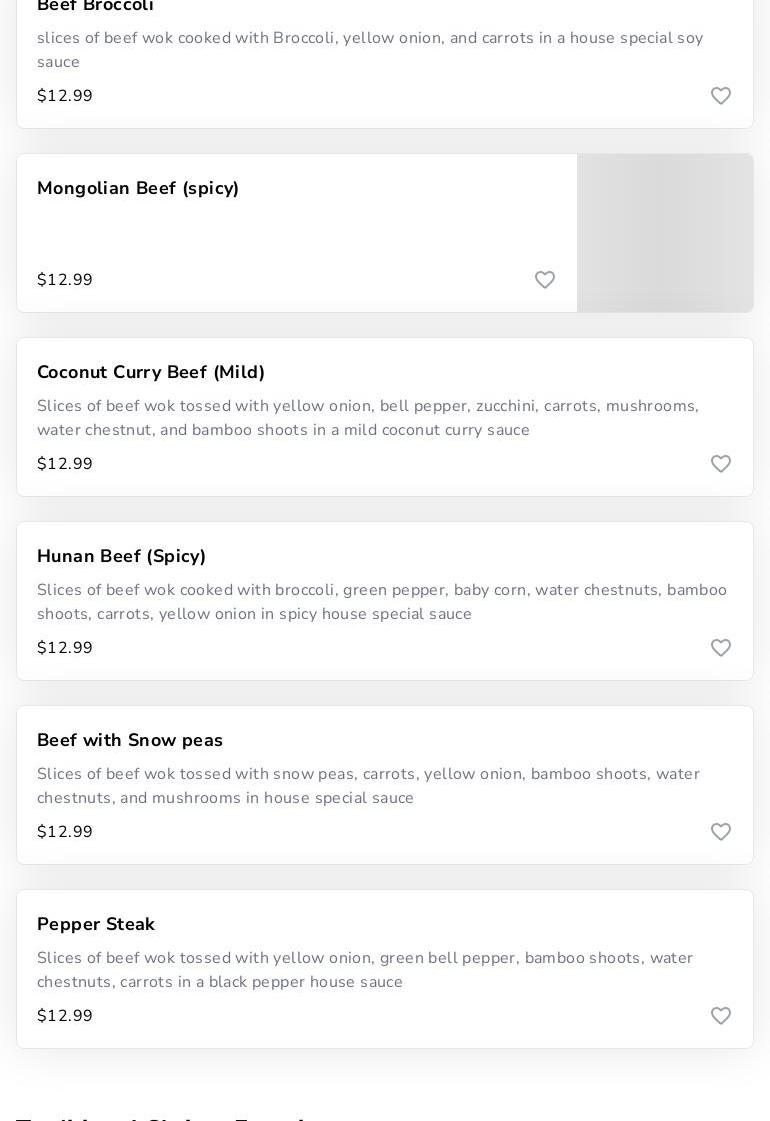Viewport: 770px width, 1121px height.
Task: Open Coconut Curry Beef (Mild) title
Action: click(x=151, y=372)
